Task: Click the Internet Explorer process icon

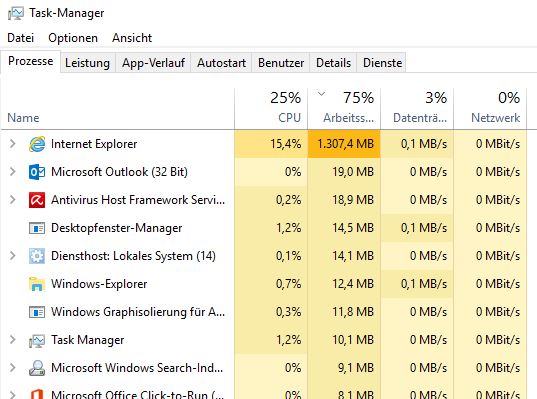Action: pos(37,144)
